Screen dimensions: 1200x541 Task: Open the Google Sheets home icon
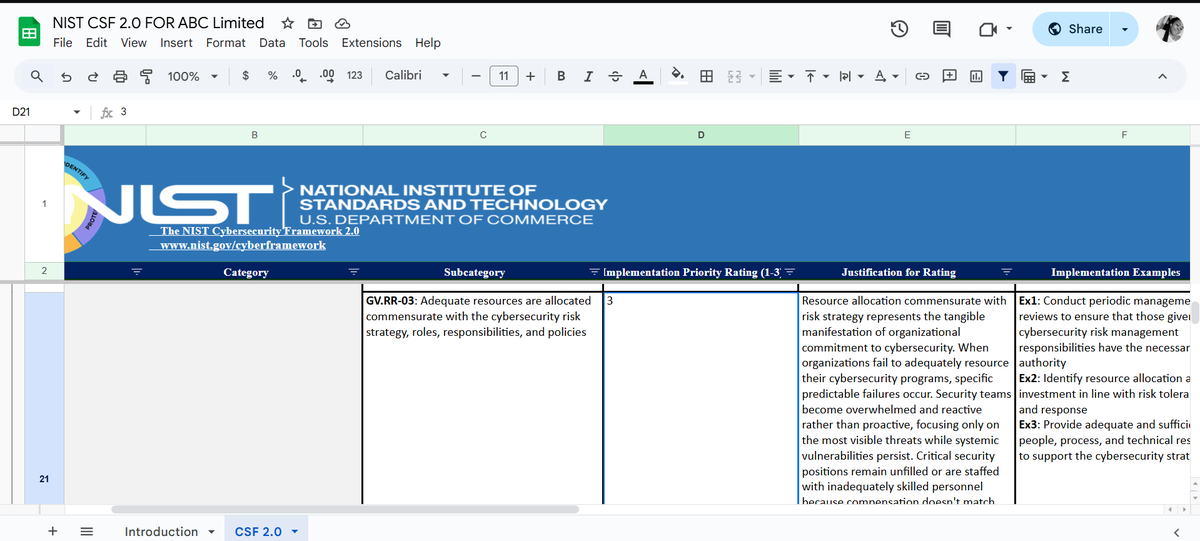(30, 33)
